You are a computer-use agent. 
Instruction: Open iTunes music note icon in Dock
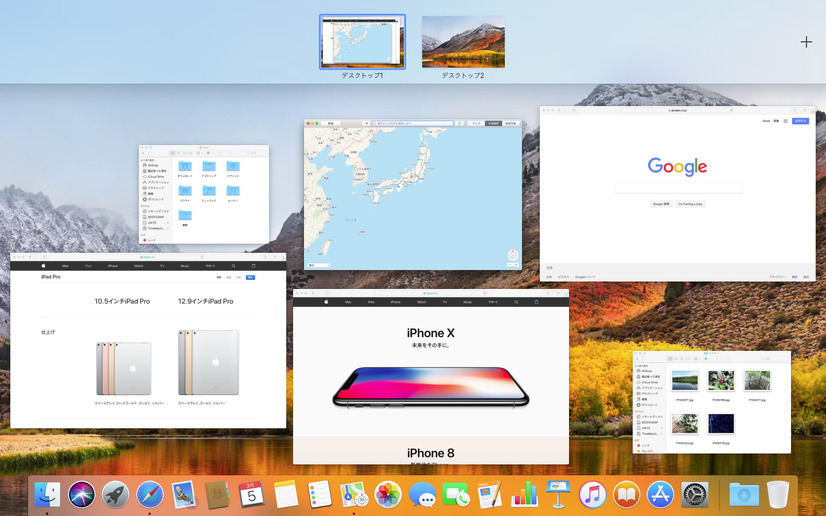[x=592, y=494]
